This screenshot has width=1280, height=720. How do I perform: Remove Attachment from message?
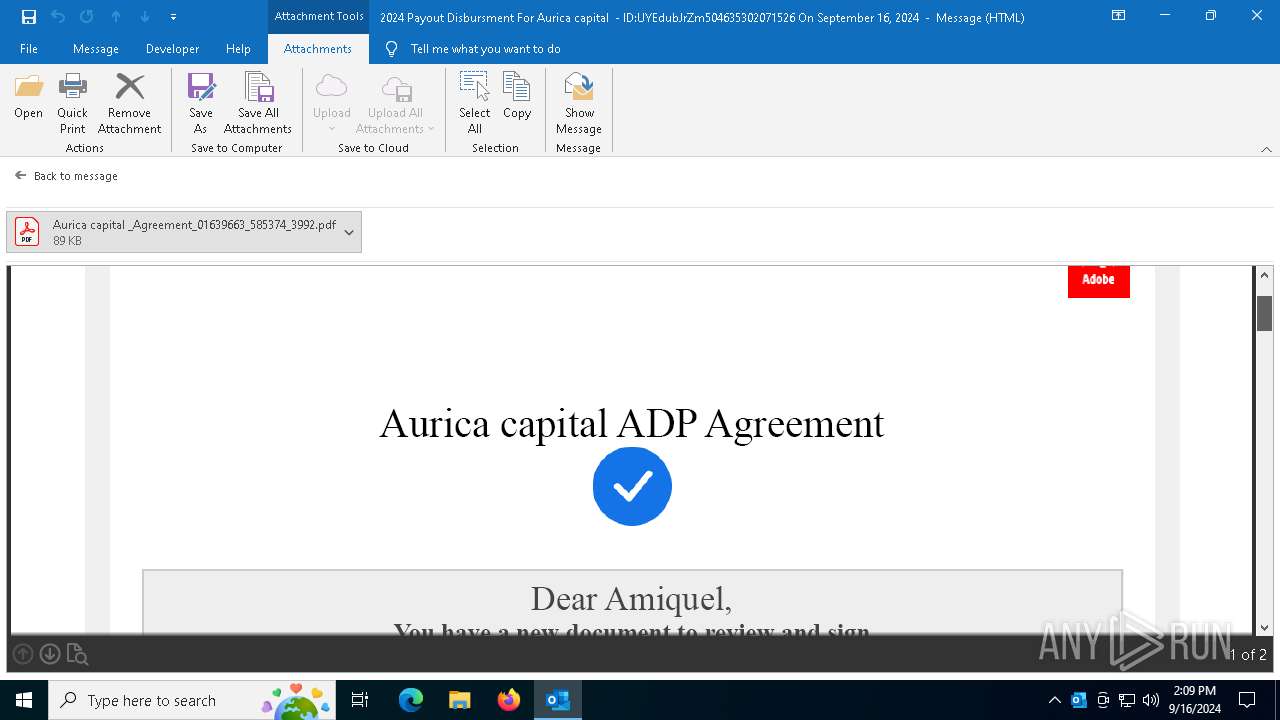click(129, 103)
